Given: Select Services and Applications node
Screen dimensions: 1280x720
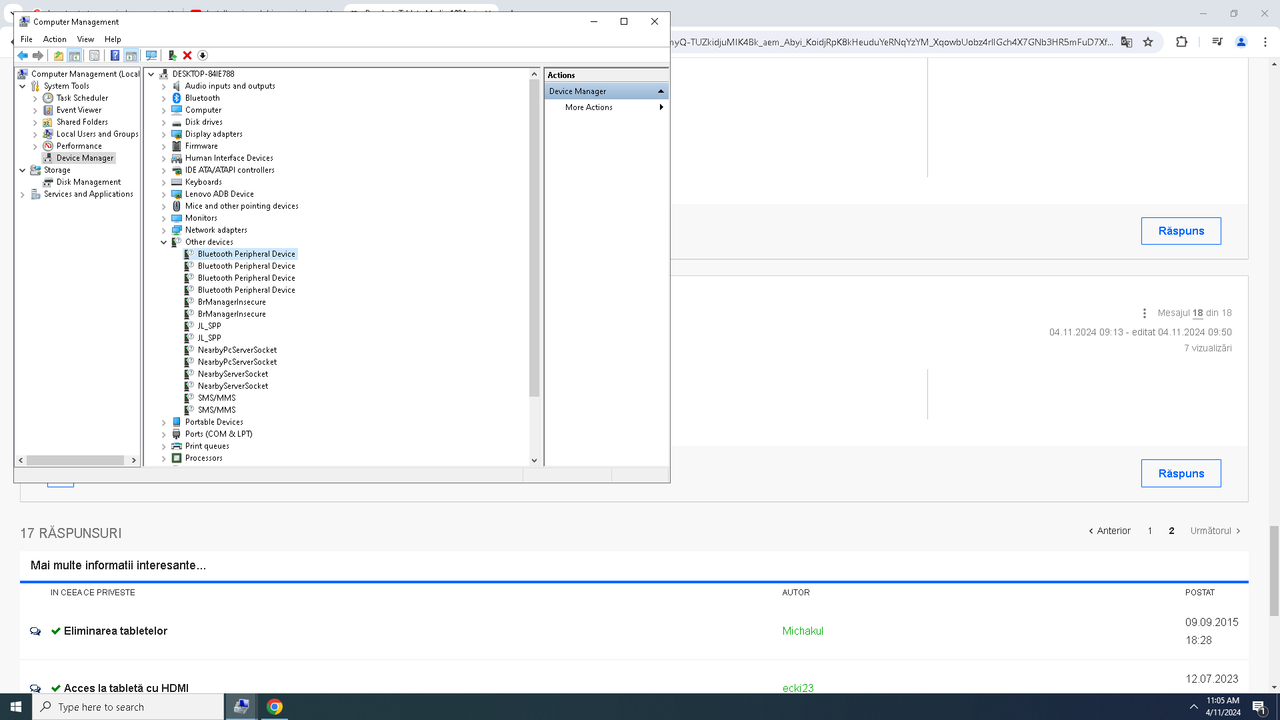Looking at the screenshot, I should [x=88, y=194].
